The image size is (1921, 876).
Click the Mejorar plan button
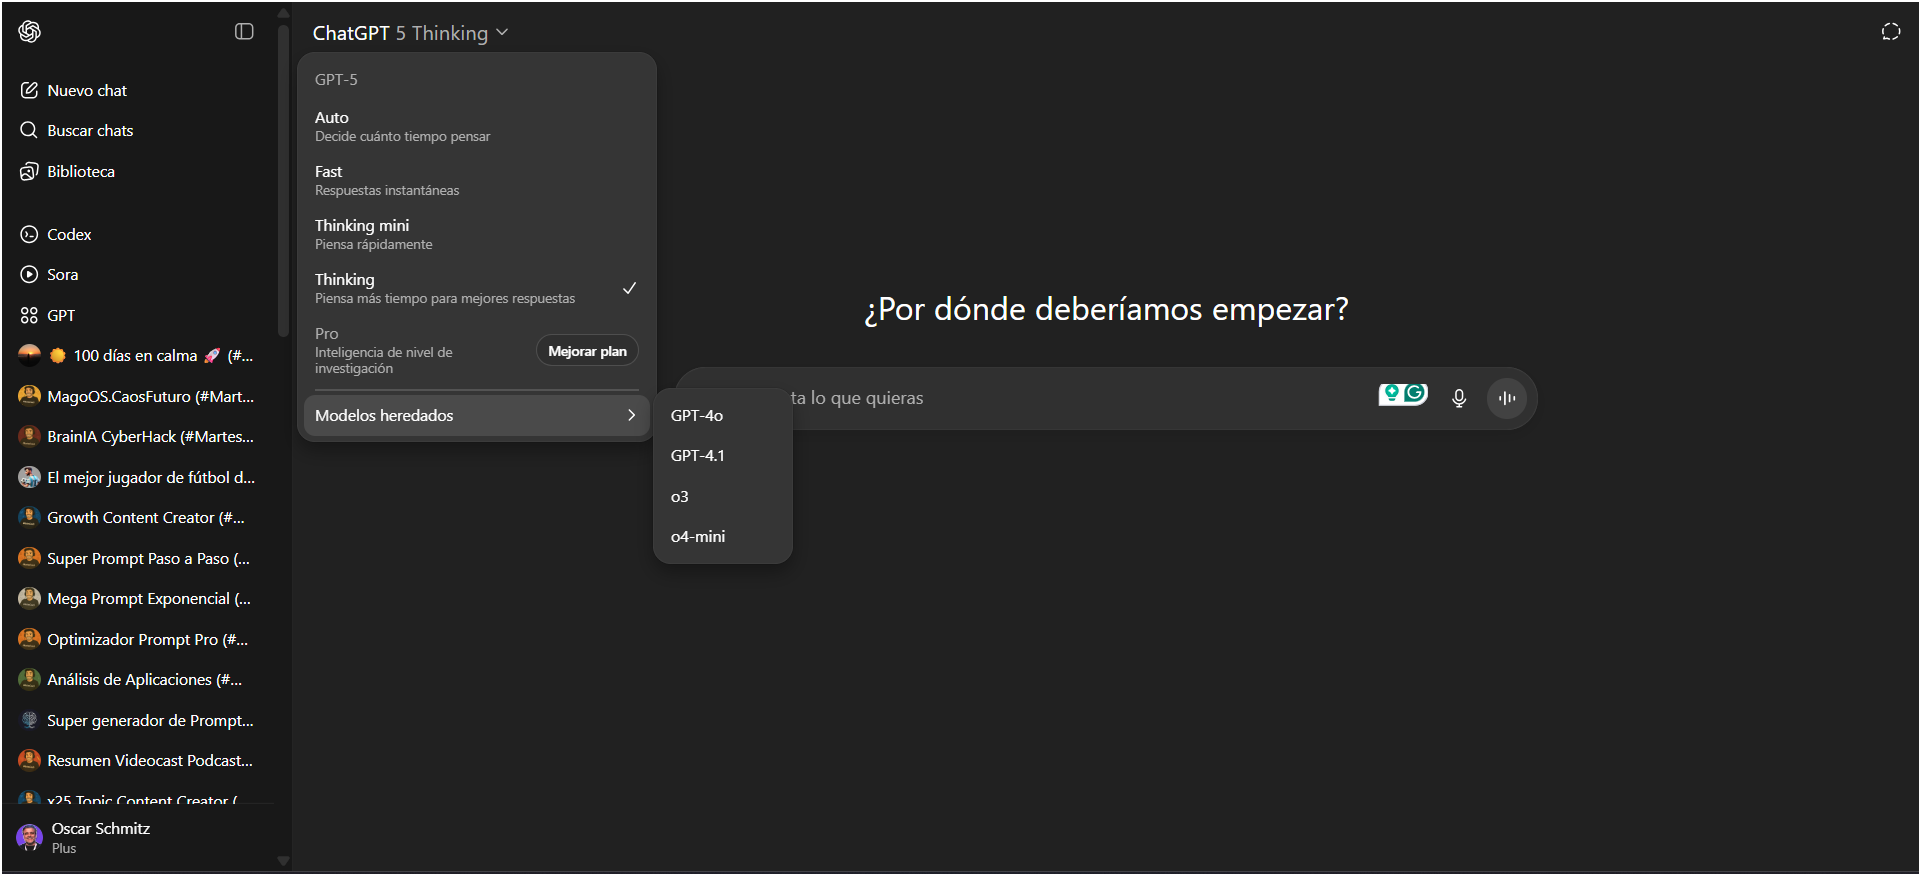coord(587,351)
